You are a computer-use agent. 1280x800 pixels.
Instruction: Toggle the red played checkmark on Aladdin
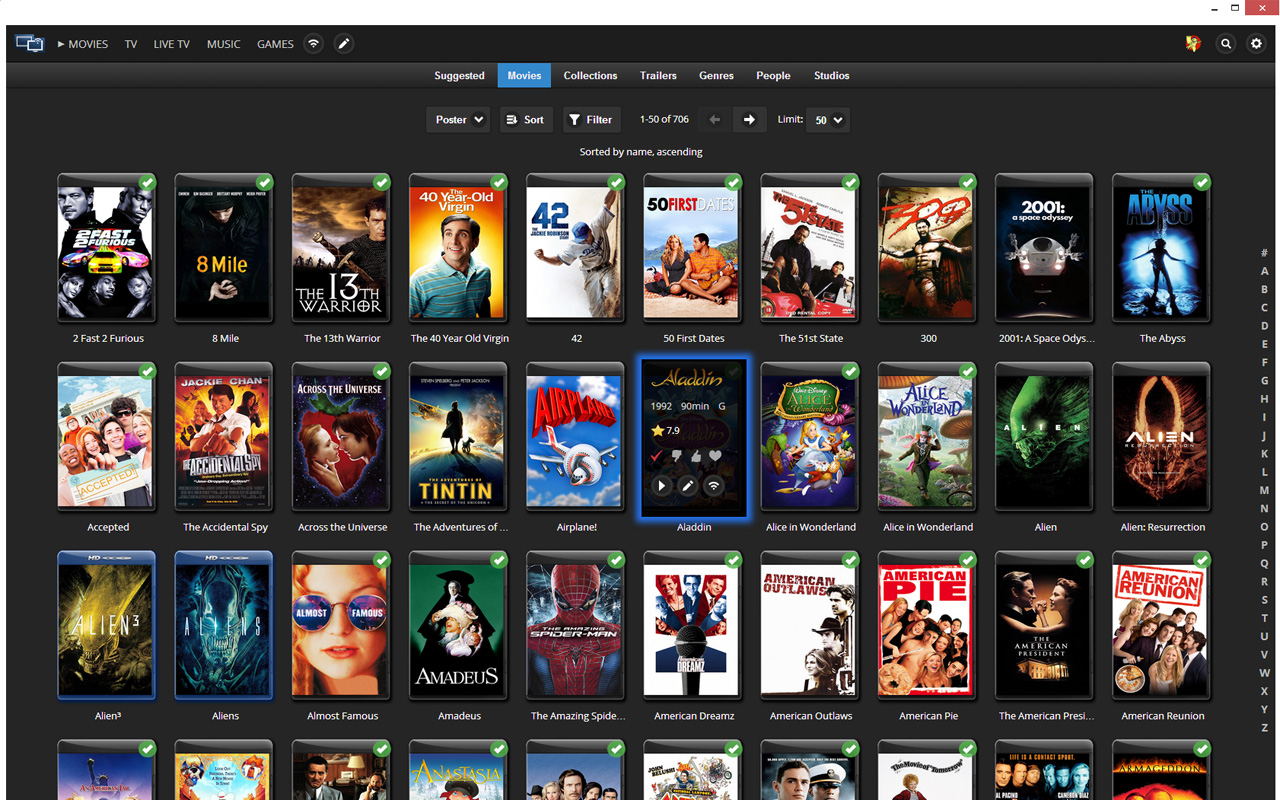click(657, 456)
